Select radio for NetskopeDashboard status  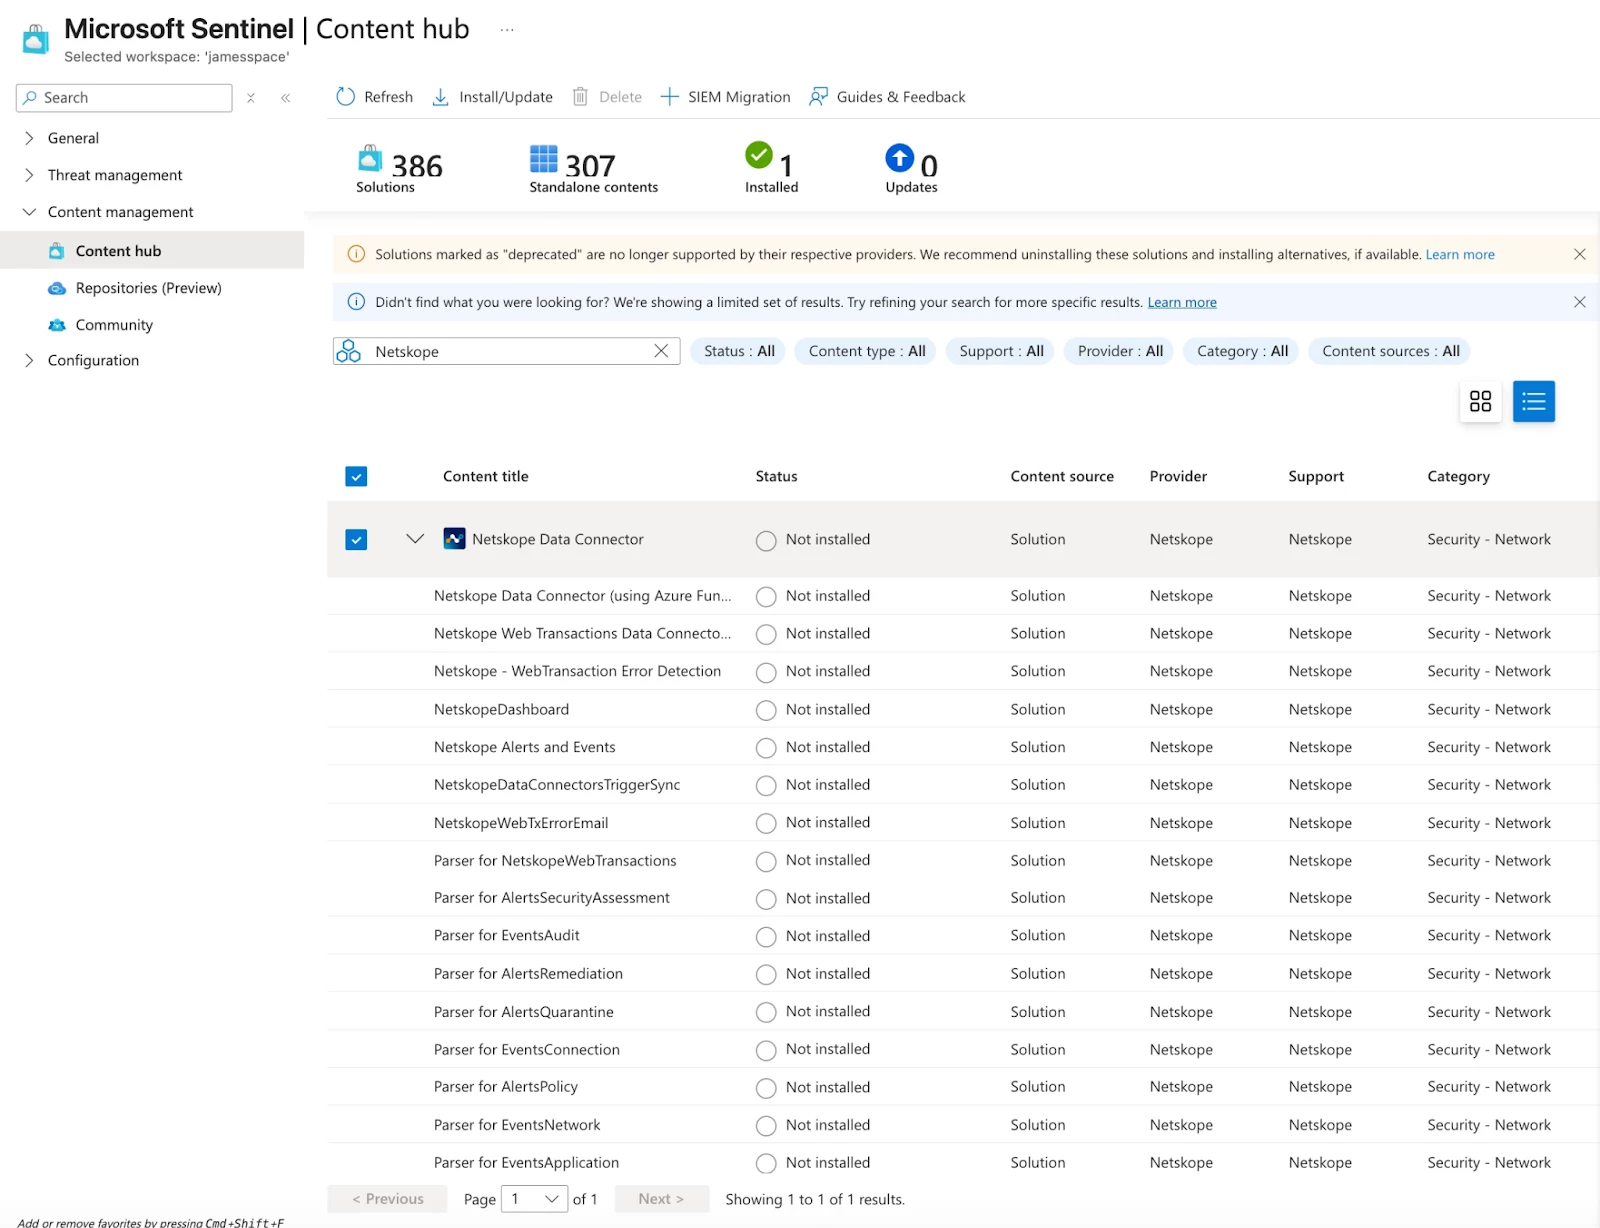[x=766, y=710]
